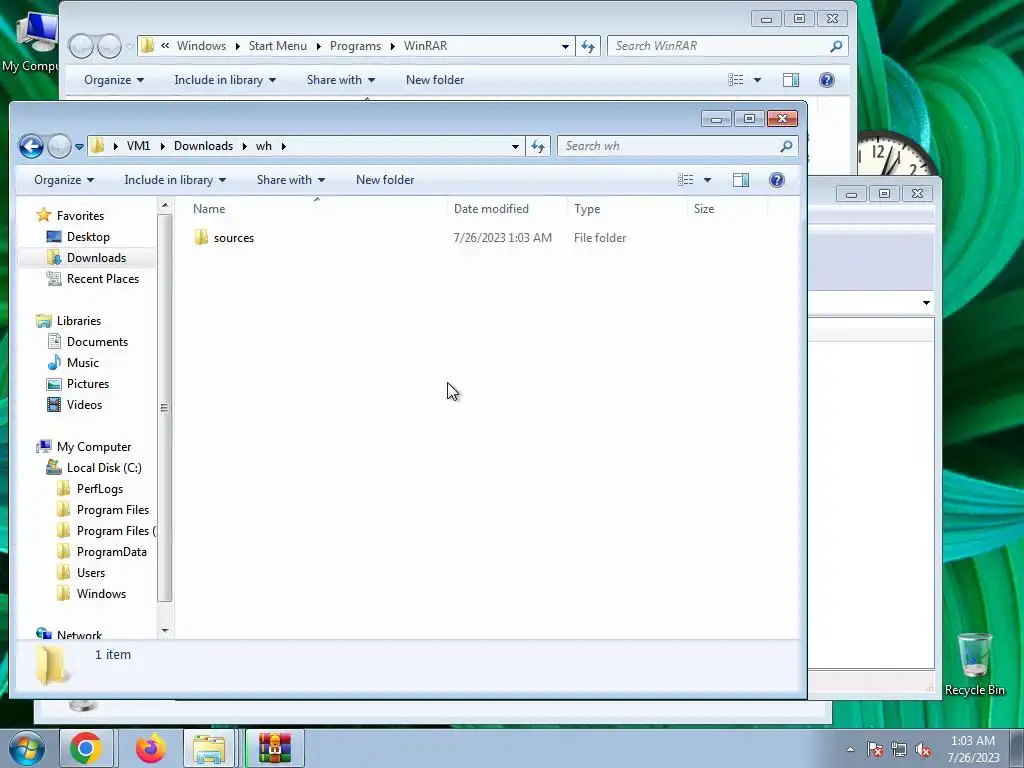Image resolution: width=1024 pixels, height=768 pixels.
Task: Open Local Disk (C:)
Action: (x=104, y=468)
